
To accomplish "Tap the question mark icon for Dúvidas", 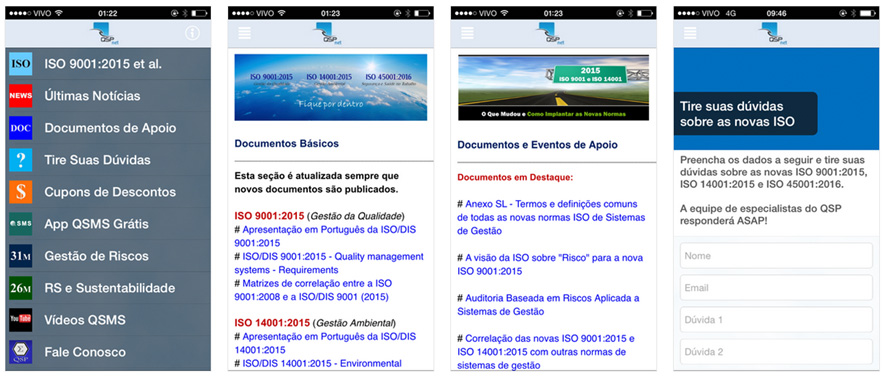I will tap(21, 160).
